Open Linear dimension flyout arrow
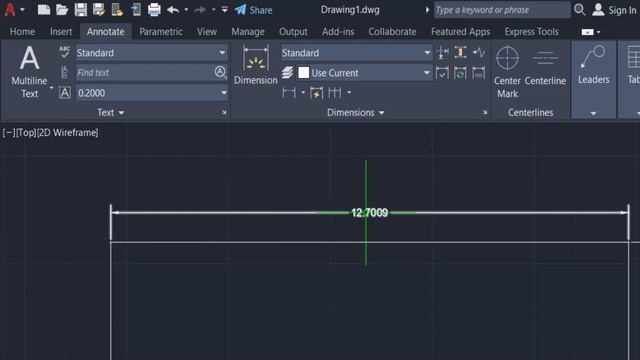 coord(303,93)
